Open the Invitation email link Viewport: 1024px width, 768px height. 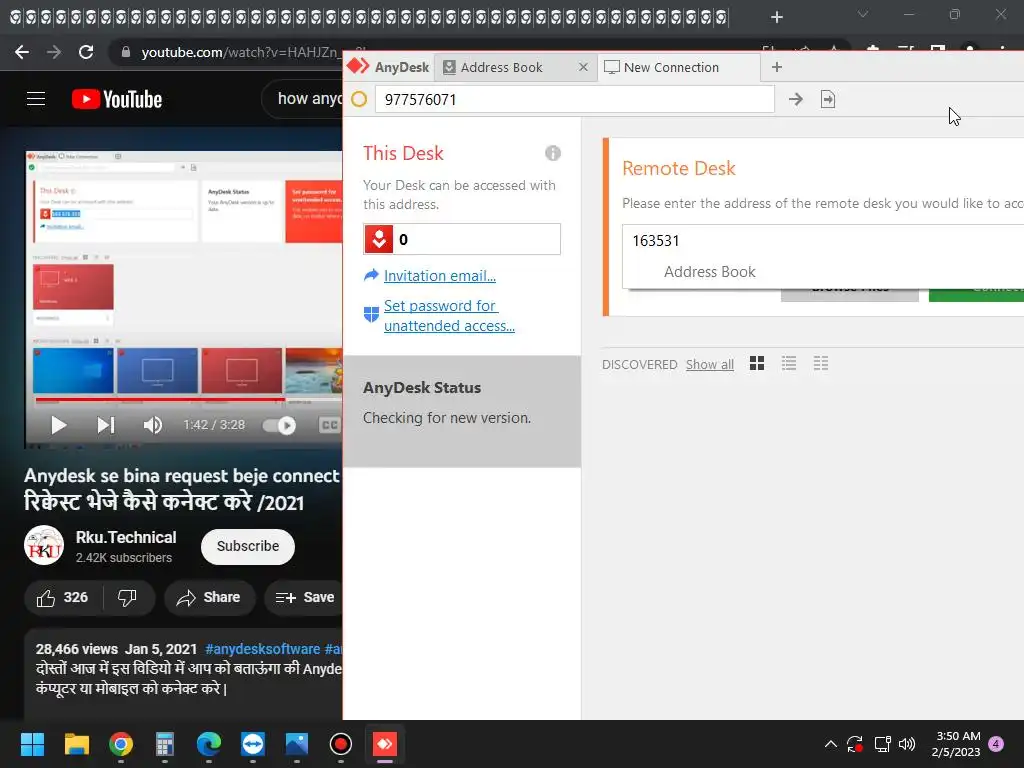(x=440, y=276)
